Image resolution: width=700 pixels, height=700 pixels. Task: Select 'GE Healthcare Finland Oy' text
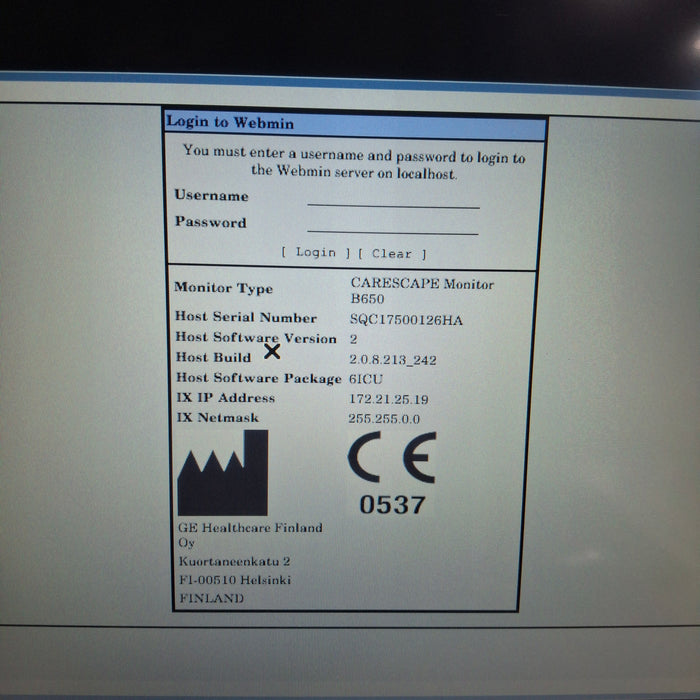click(x=250, y=535)
